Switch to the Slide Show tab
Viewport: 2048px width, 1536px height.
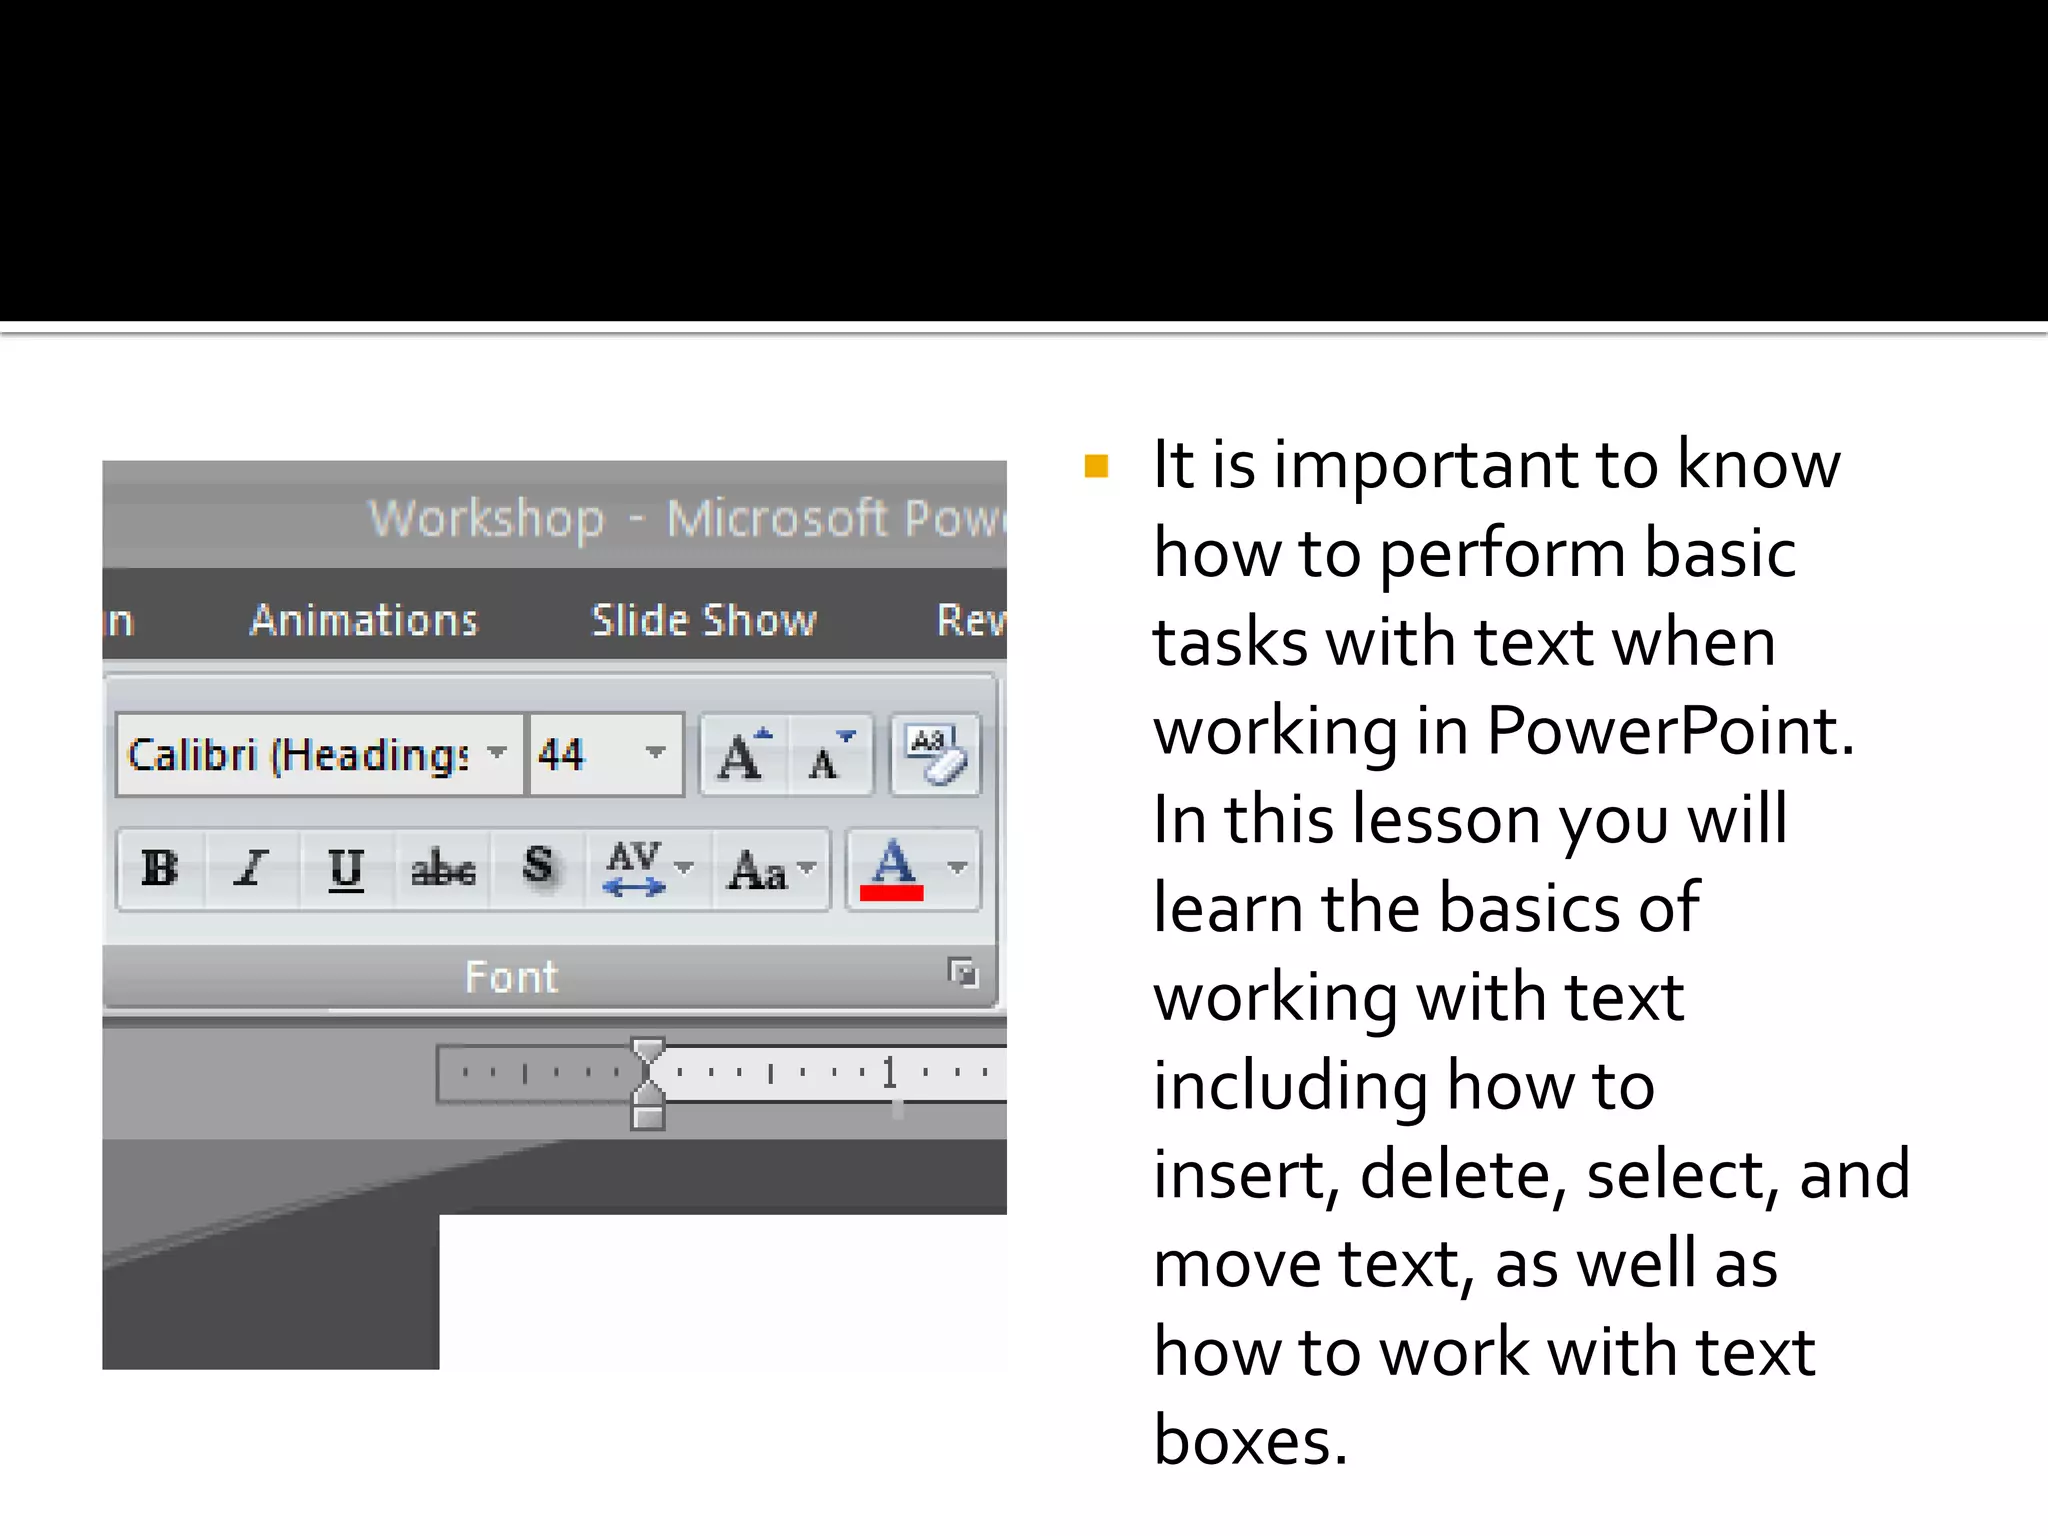(704, 620)
